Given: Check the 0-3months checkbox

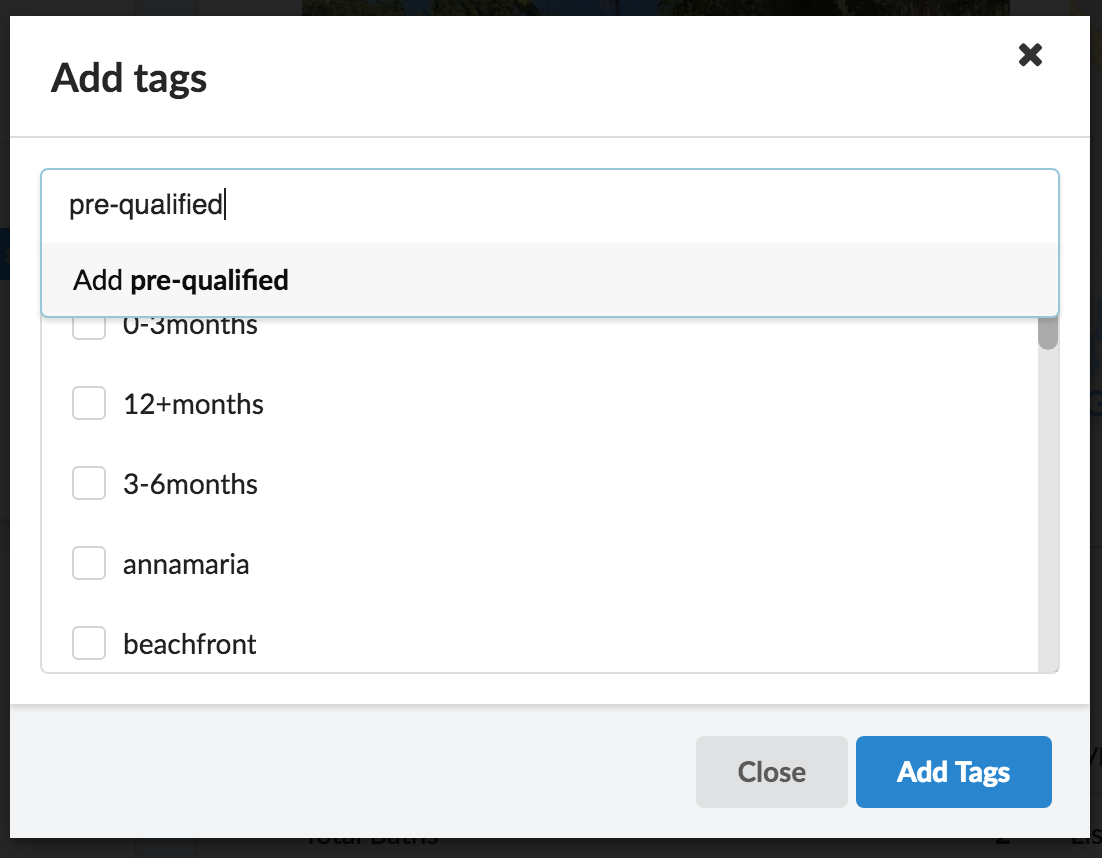Looking at the screenshot, I should 89,328.
